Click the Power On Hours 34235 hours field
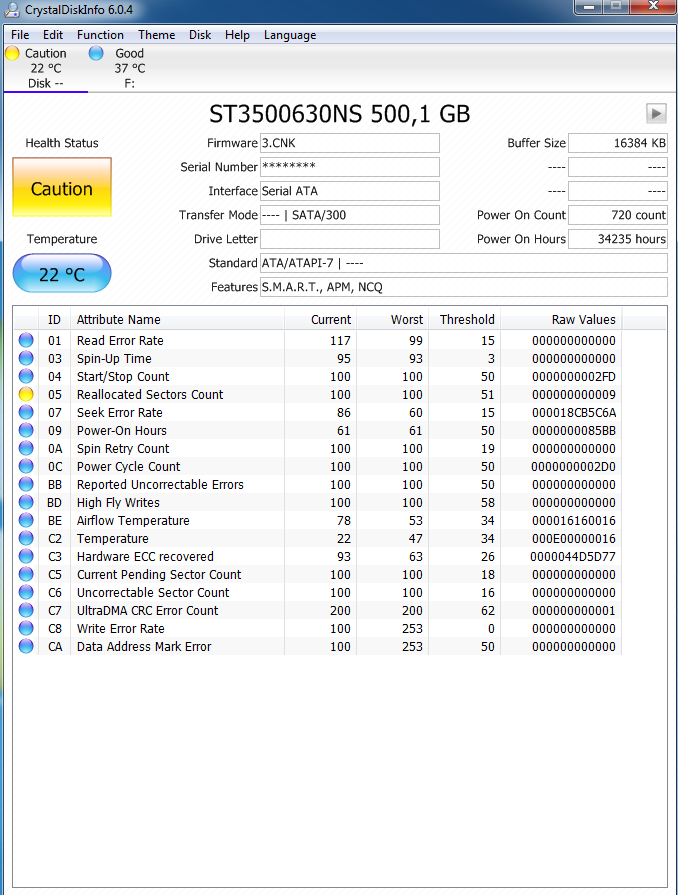 [618, 239]
